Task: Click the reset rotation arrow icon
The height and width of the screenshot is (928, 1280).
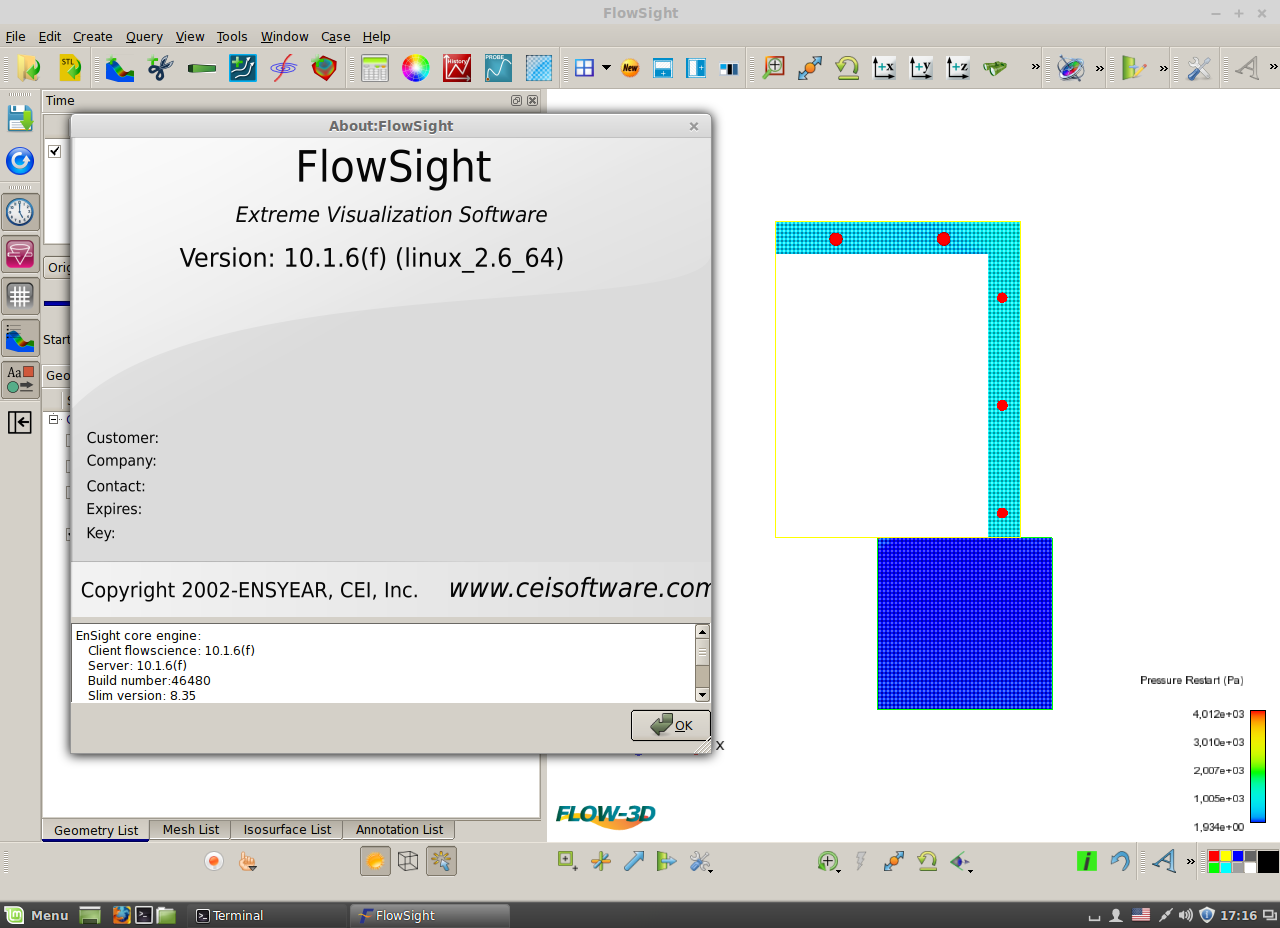Action: [847, 68]
